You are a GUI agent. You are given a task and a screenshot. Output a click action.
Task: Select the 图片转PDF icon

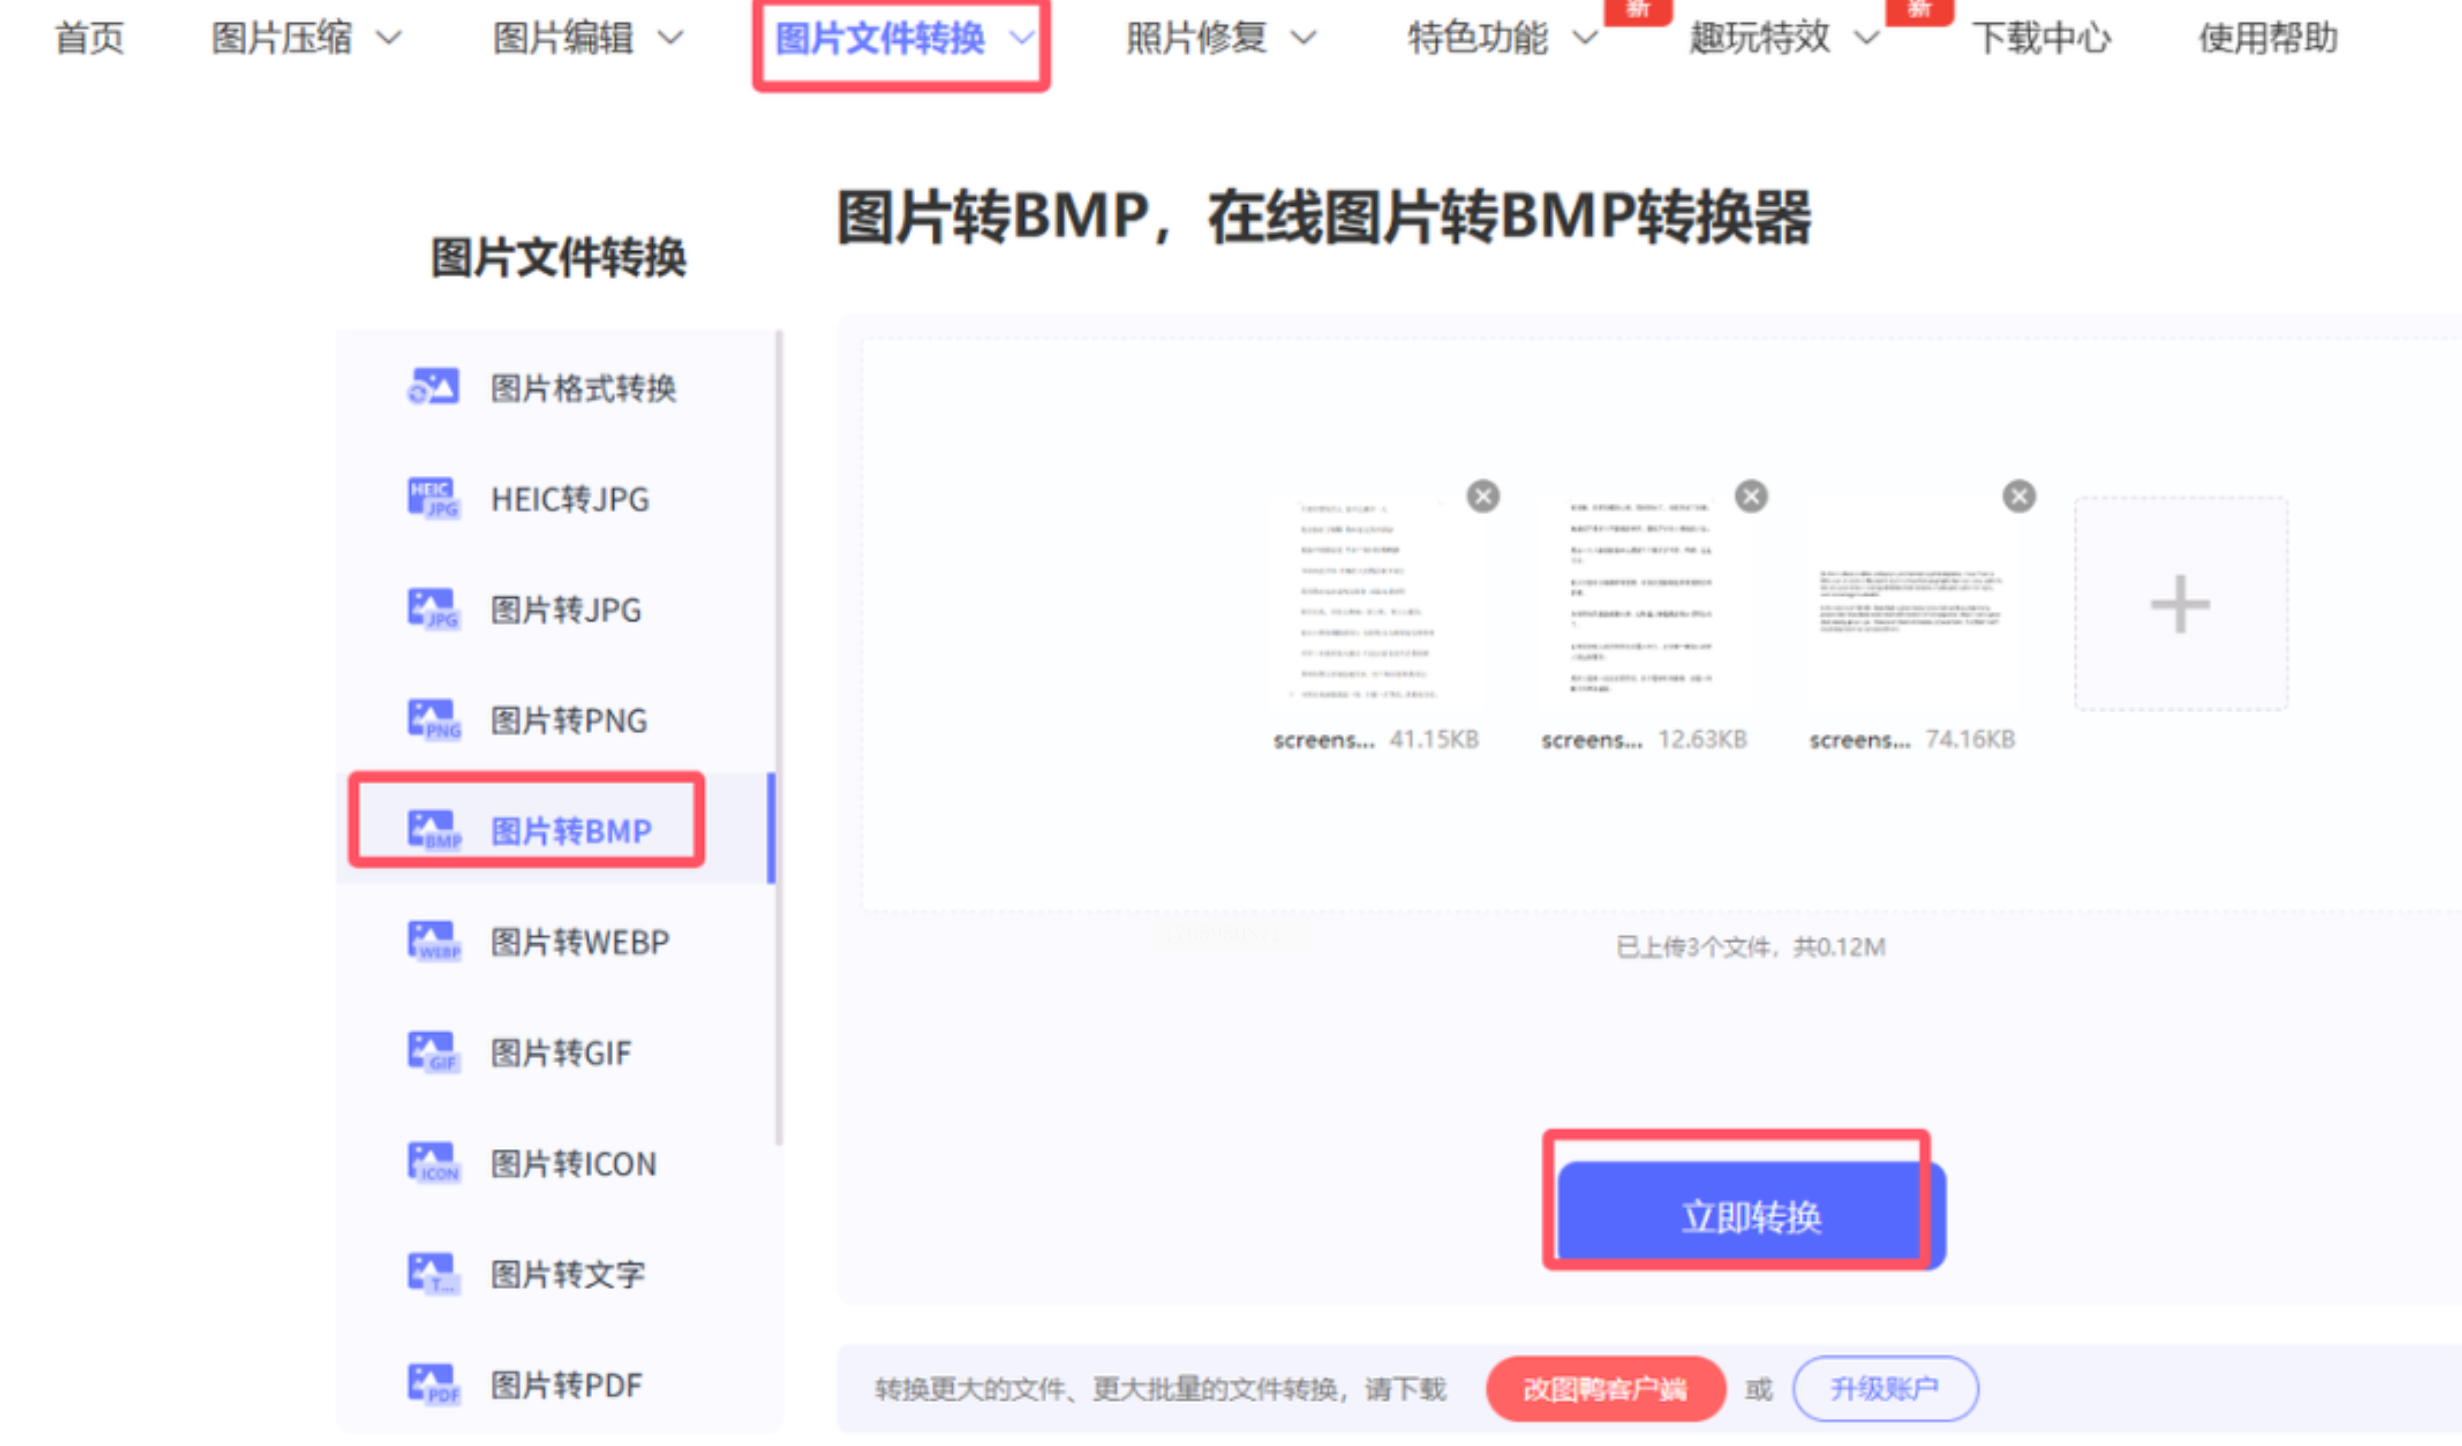(x=433, y=1385)
